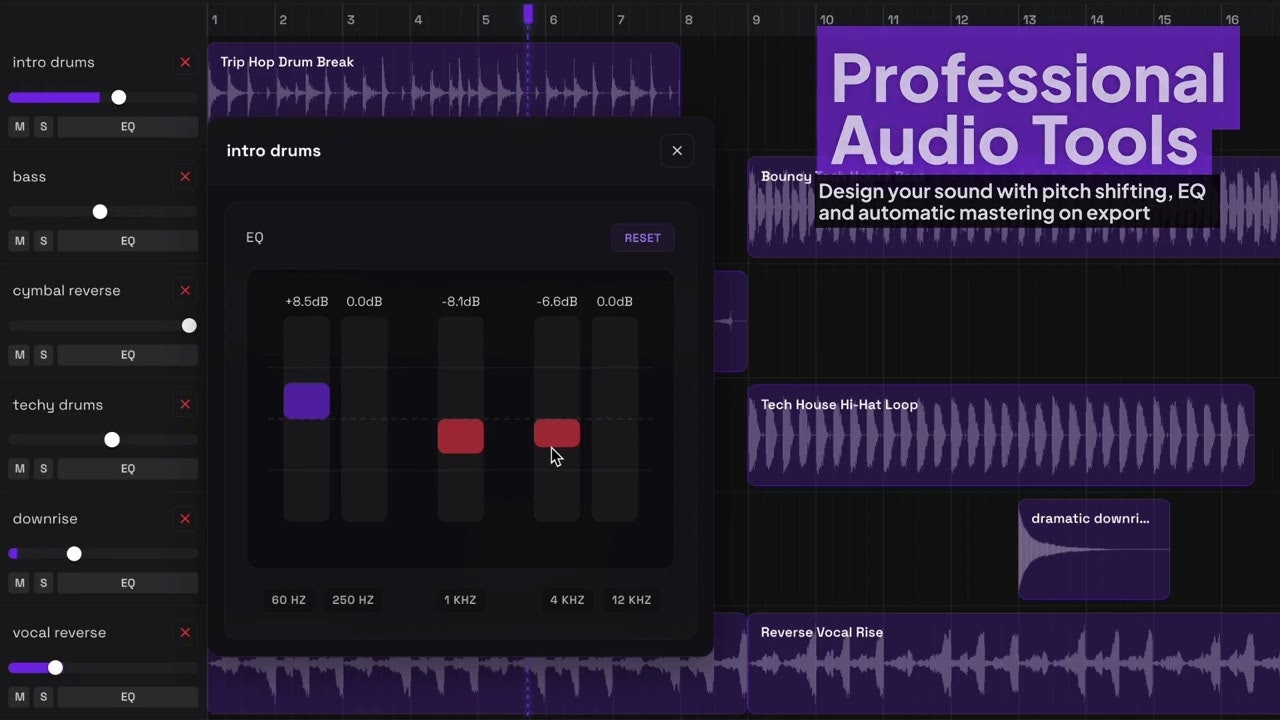Click the playhead marker on the timeline
The width and height of the screenshot is (1280, 720).
528,14
